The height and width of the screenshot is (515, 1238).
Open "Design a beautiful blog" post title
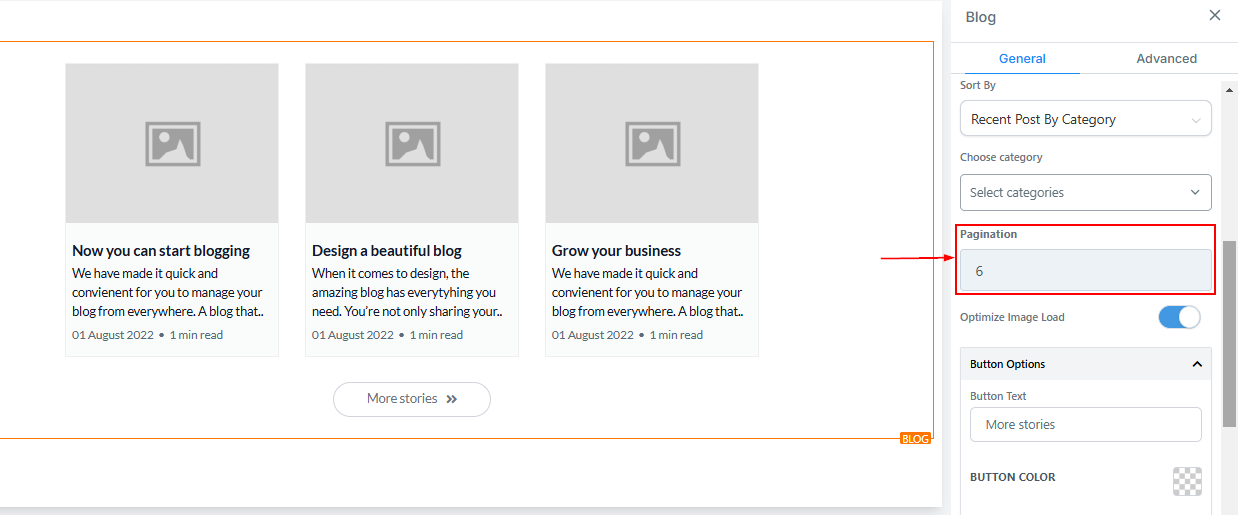click(387, 251)
